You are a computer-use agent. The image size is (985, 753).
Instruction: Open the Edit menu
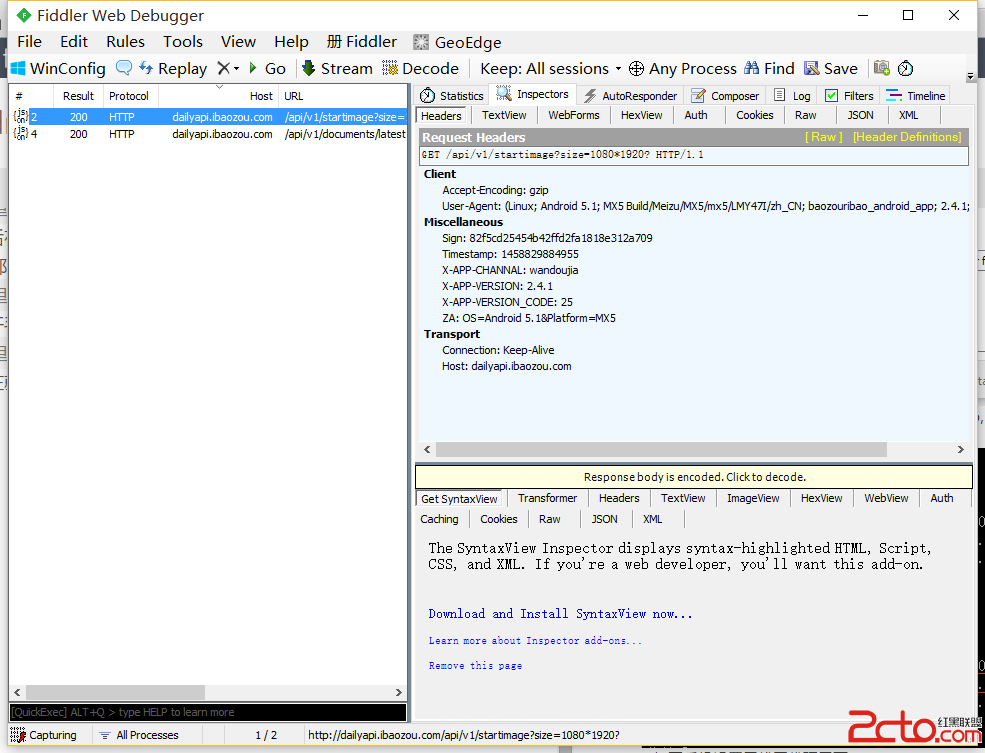pyautogui.click(x=73, y=42)
